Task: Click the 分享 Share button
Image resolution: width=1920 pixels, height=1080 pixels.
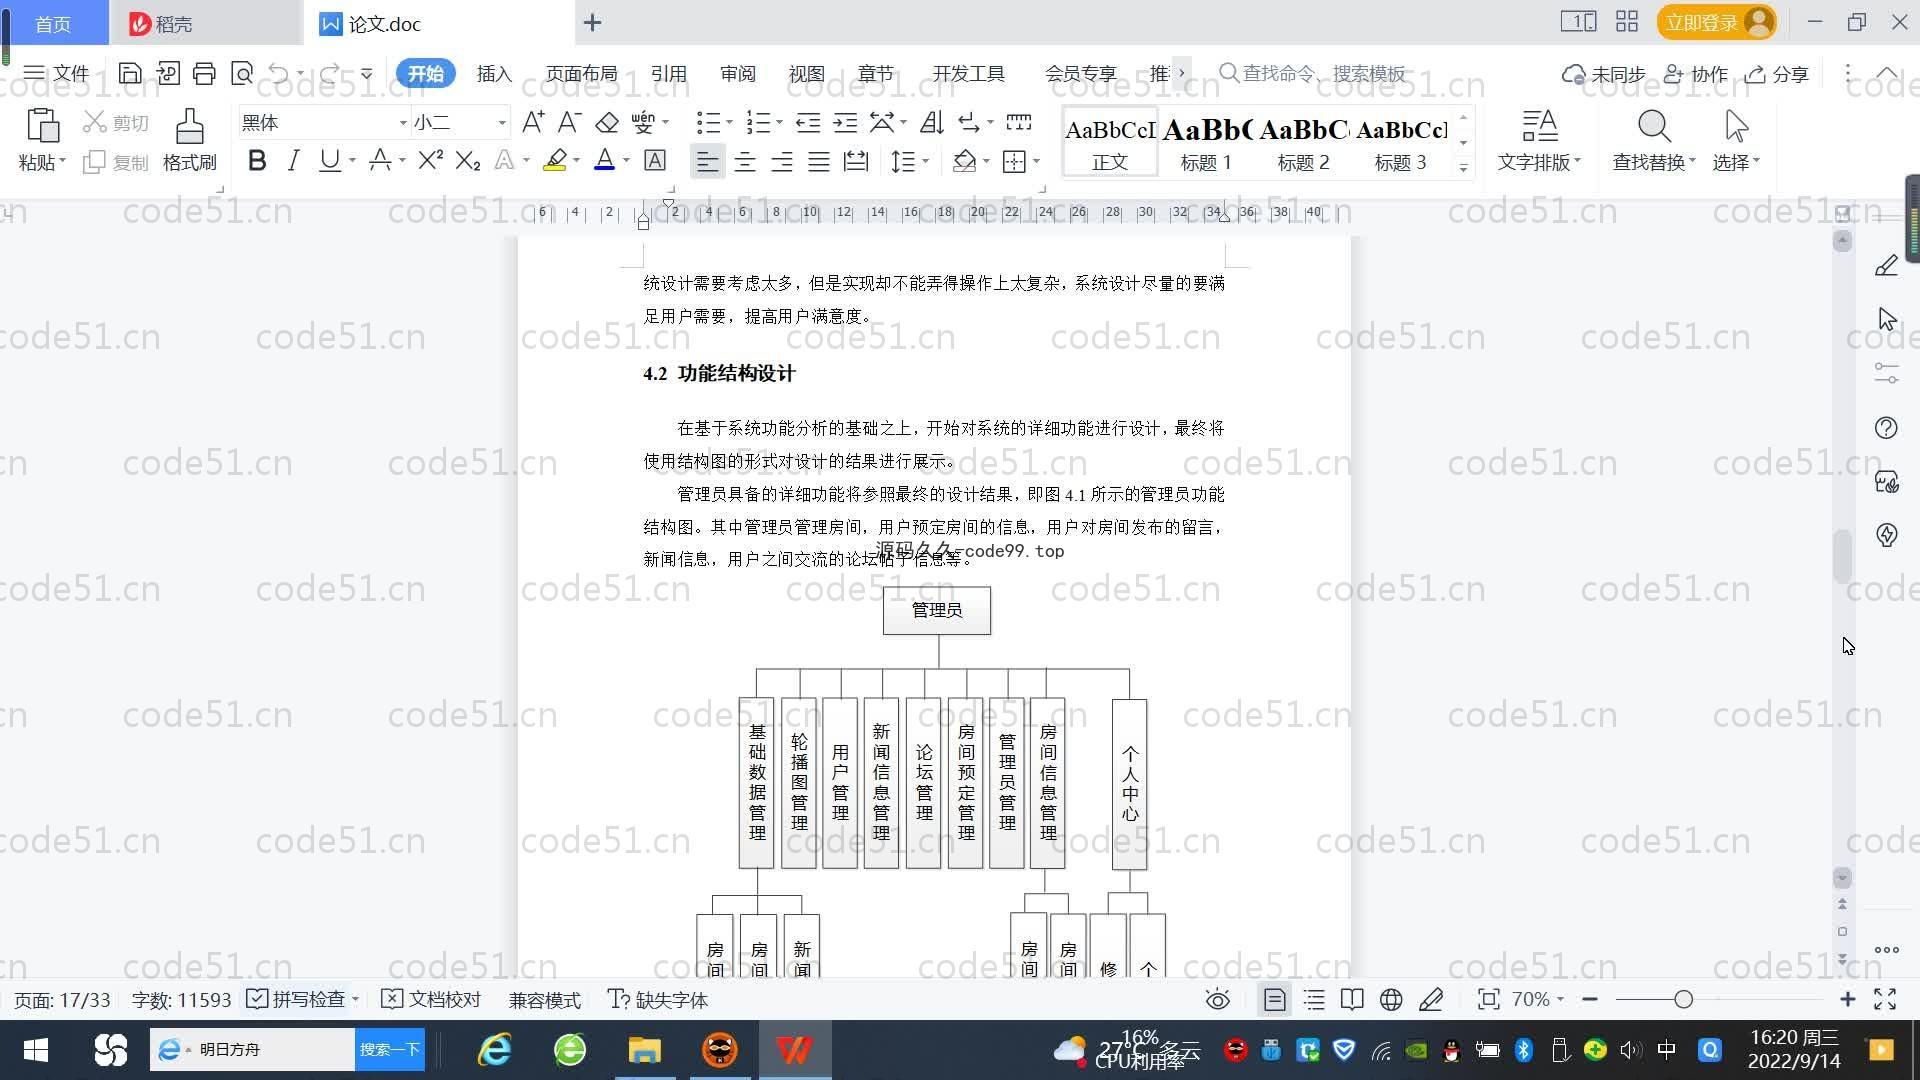Action: click(1777, 74)
